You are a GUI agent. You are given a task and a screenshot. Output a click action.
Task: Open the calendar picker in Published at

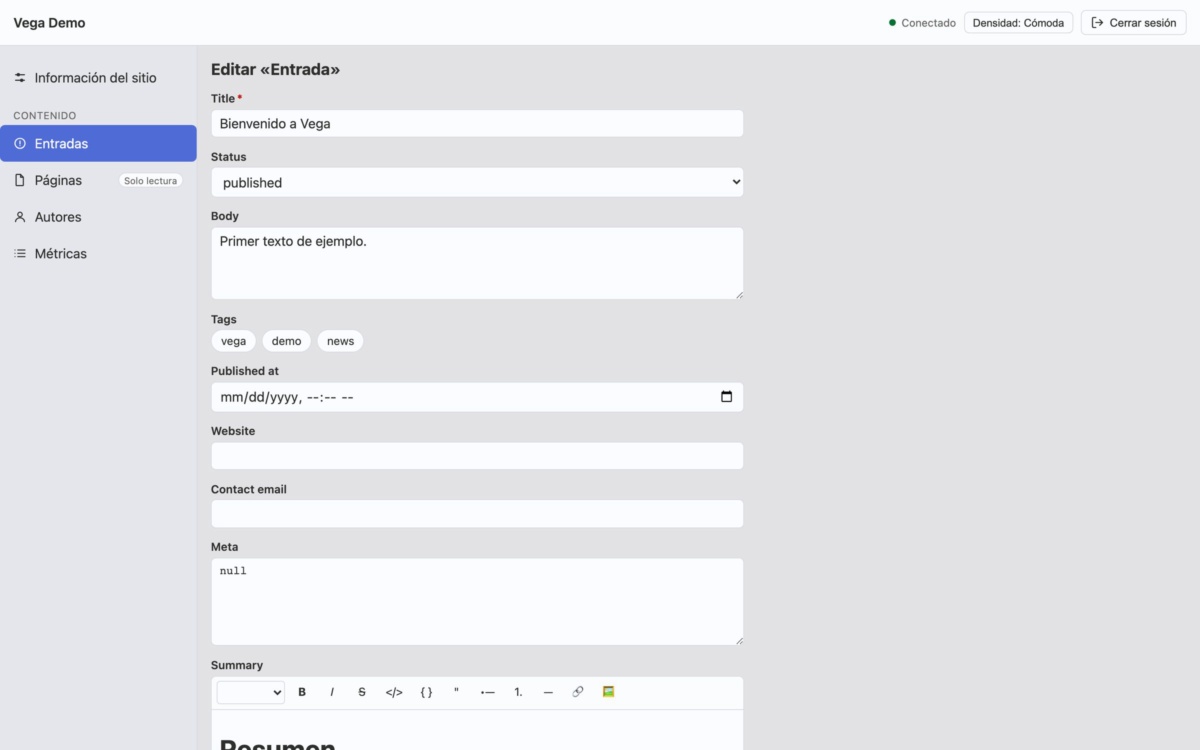coord(726,397)
